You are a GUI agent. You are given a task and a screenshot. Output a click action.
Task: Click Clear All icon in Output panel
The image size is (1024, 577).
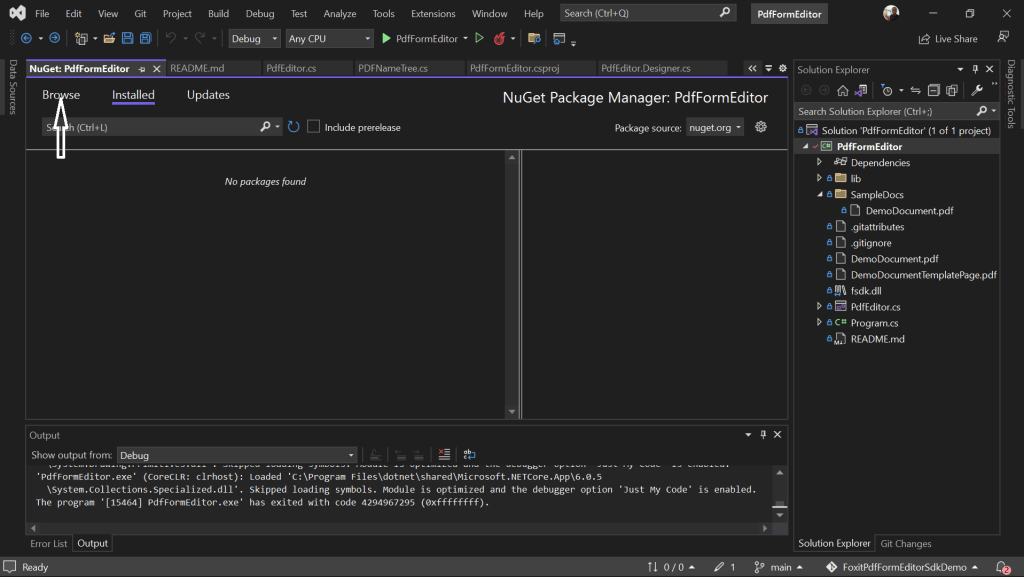click(444, 454)
